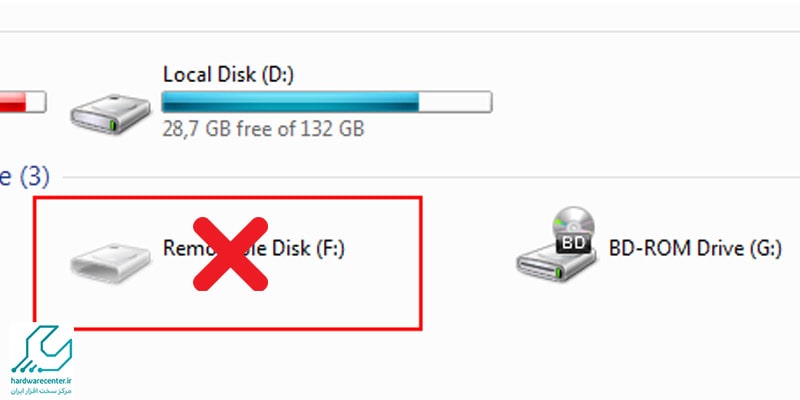Click the silver disc atop the BD-ROM icon

574,220
